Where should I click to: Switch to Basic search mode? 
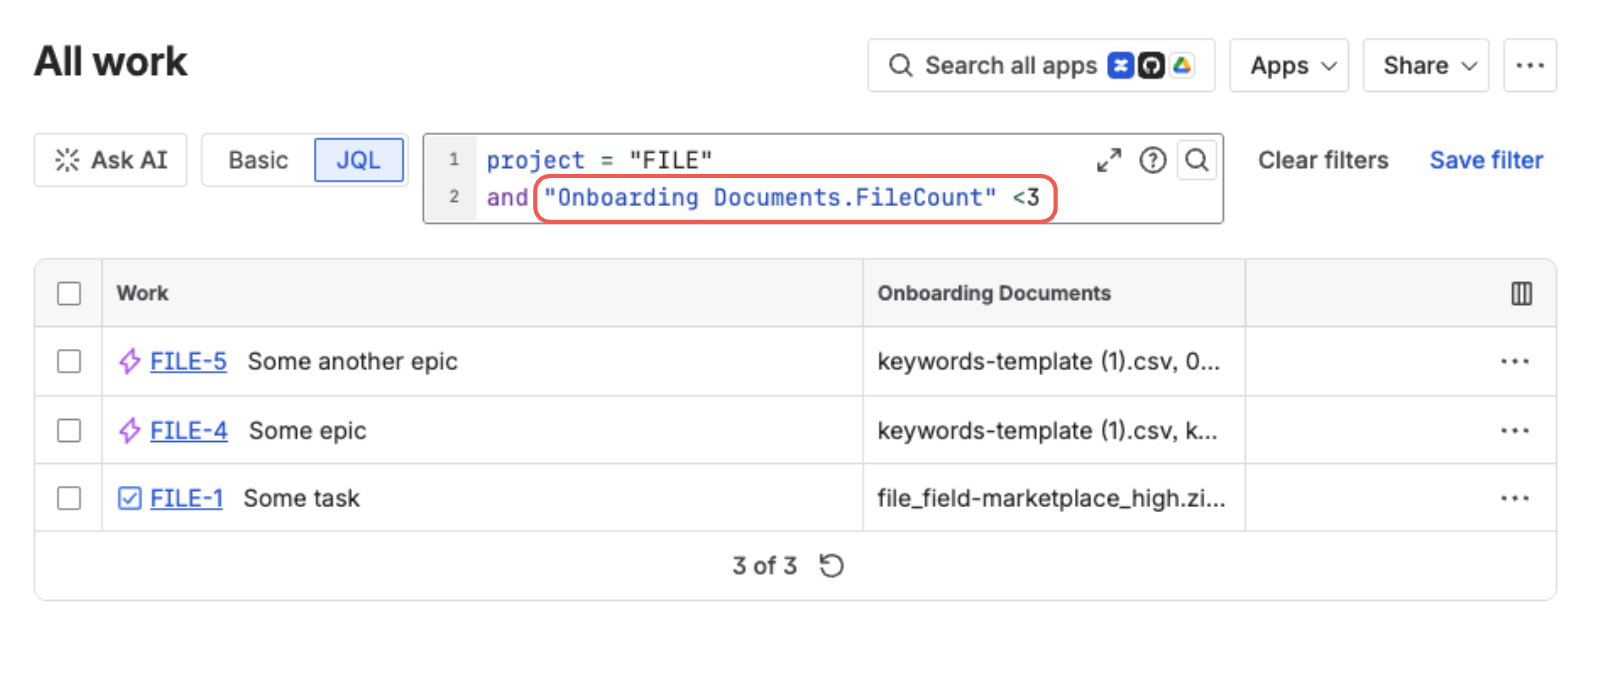258,160
